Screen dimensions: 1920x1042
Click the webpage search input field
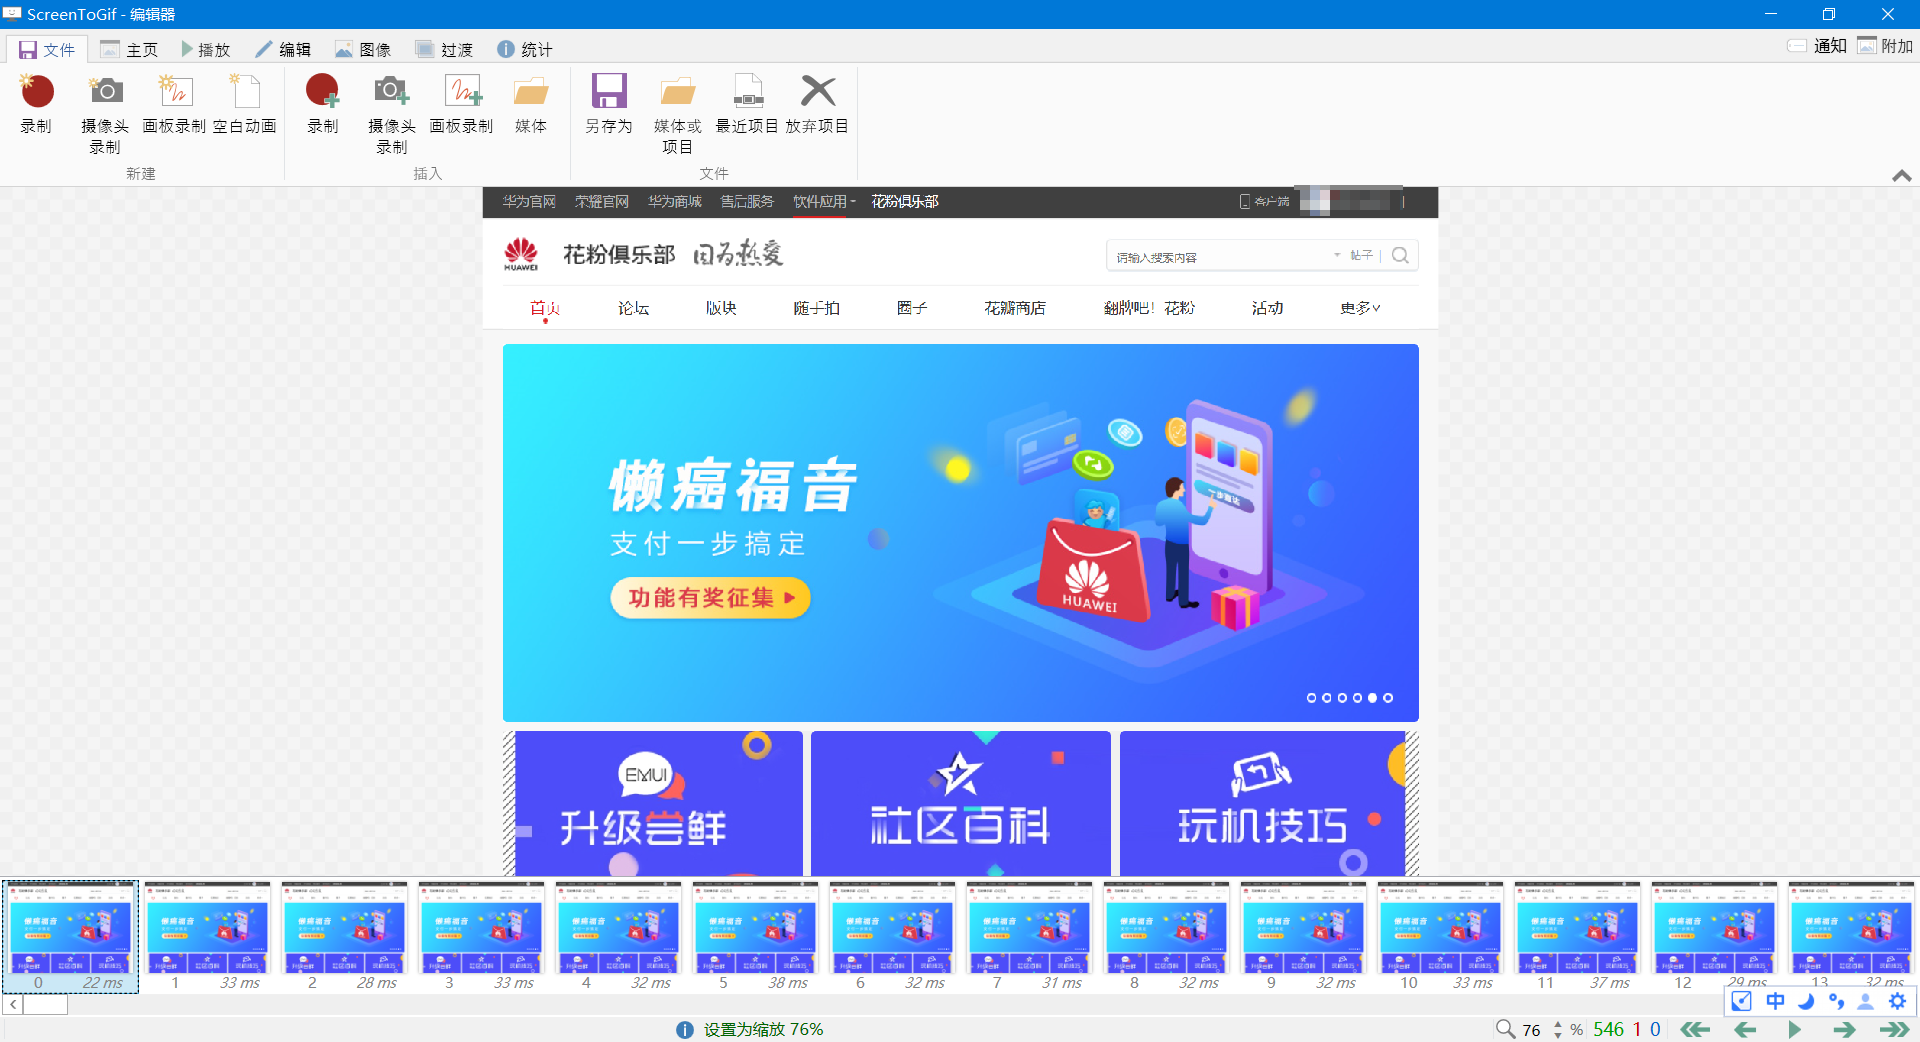[x=1220, y=256]
